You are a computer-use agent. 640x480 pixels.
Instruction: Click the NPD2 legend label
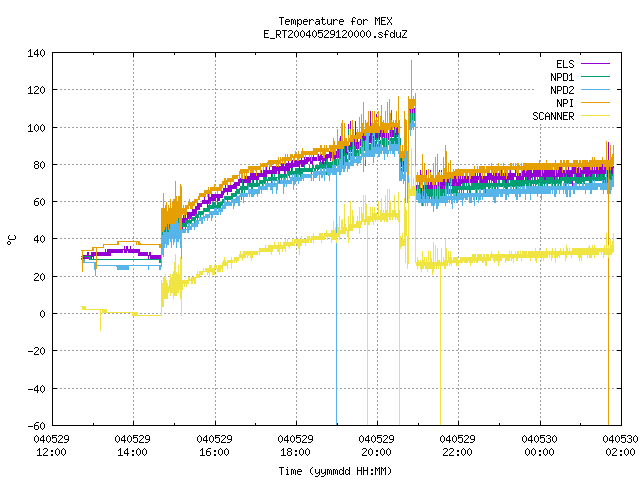pos(562,90)
